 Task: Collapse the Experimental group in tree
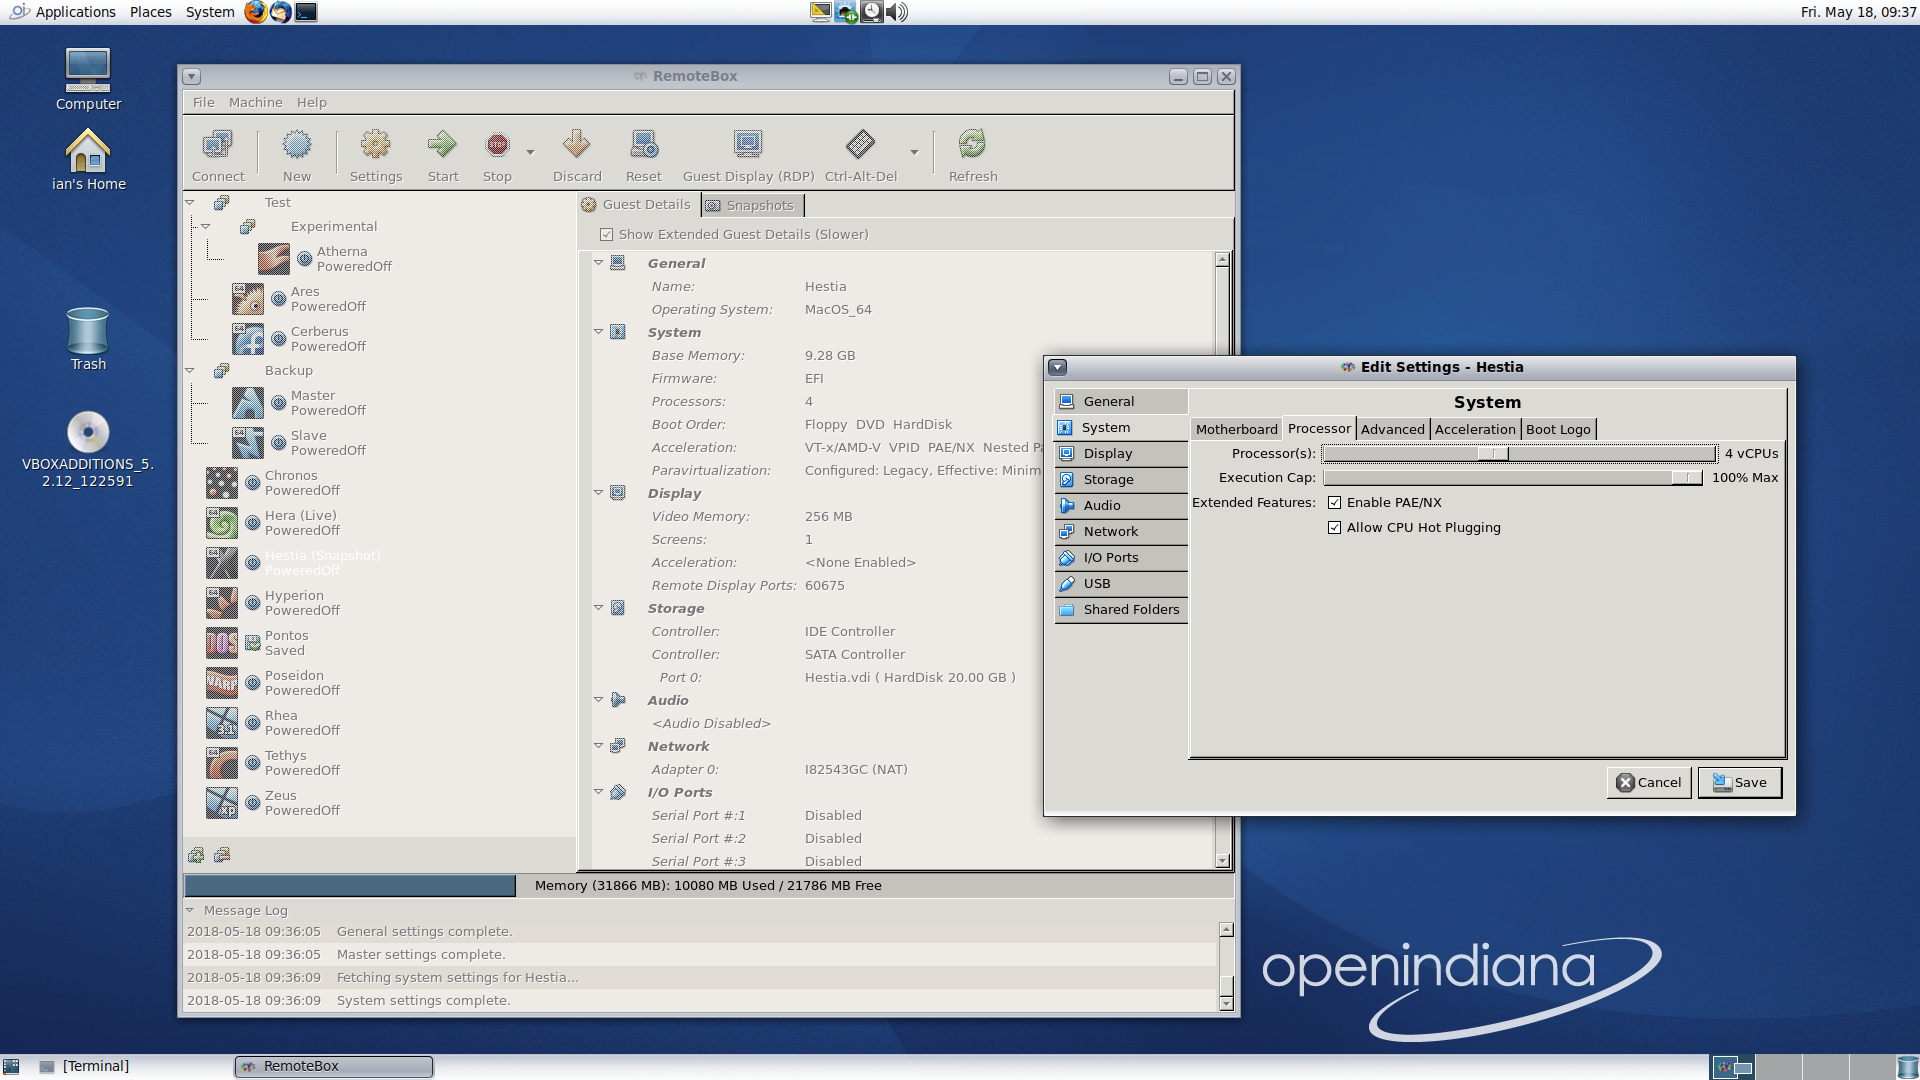pyautogui.click(x=206, y=227)
